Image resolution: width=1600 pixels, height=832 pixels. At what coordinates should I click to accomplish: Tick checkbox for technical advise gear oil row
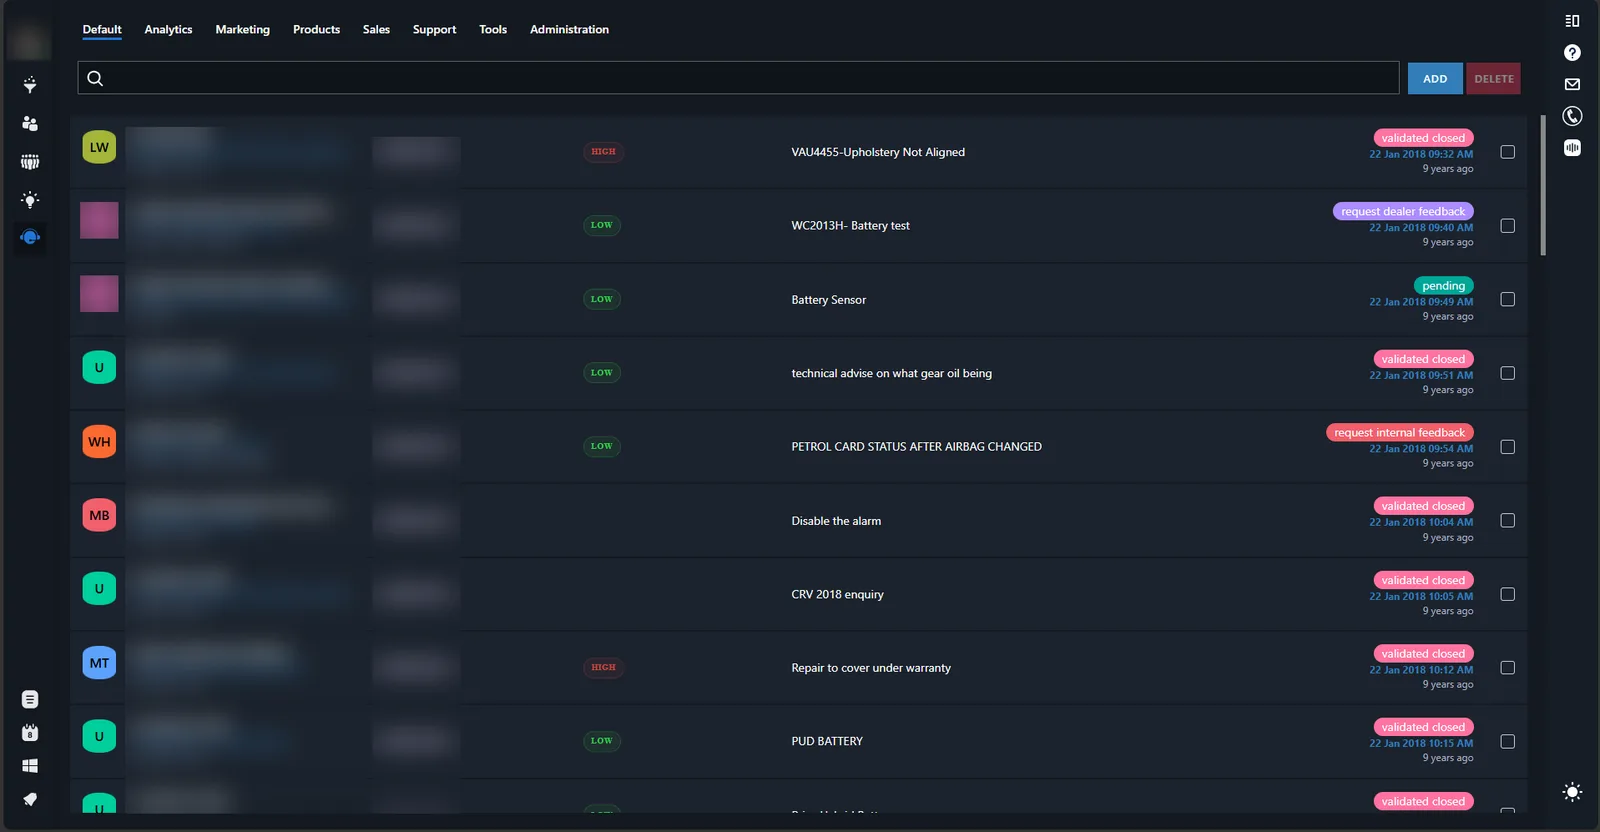1508,373
